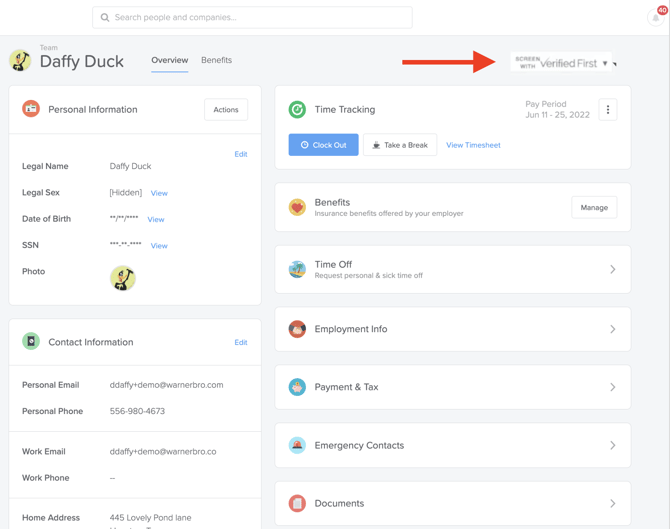
Task: Switch to the Benefits tab
Action: click(217, 60)
